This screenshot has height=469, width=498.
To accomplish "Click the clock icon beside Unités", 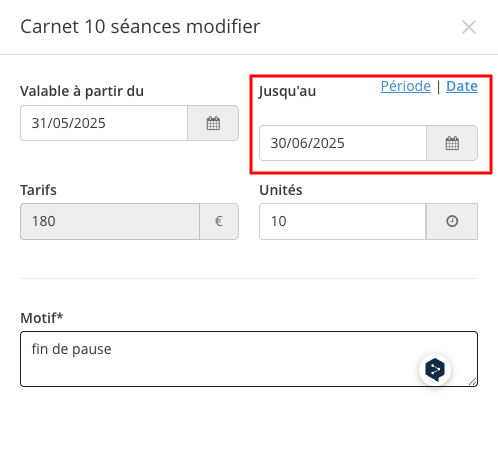I will [x=452, y=221].
